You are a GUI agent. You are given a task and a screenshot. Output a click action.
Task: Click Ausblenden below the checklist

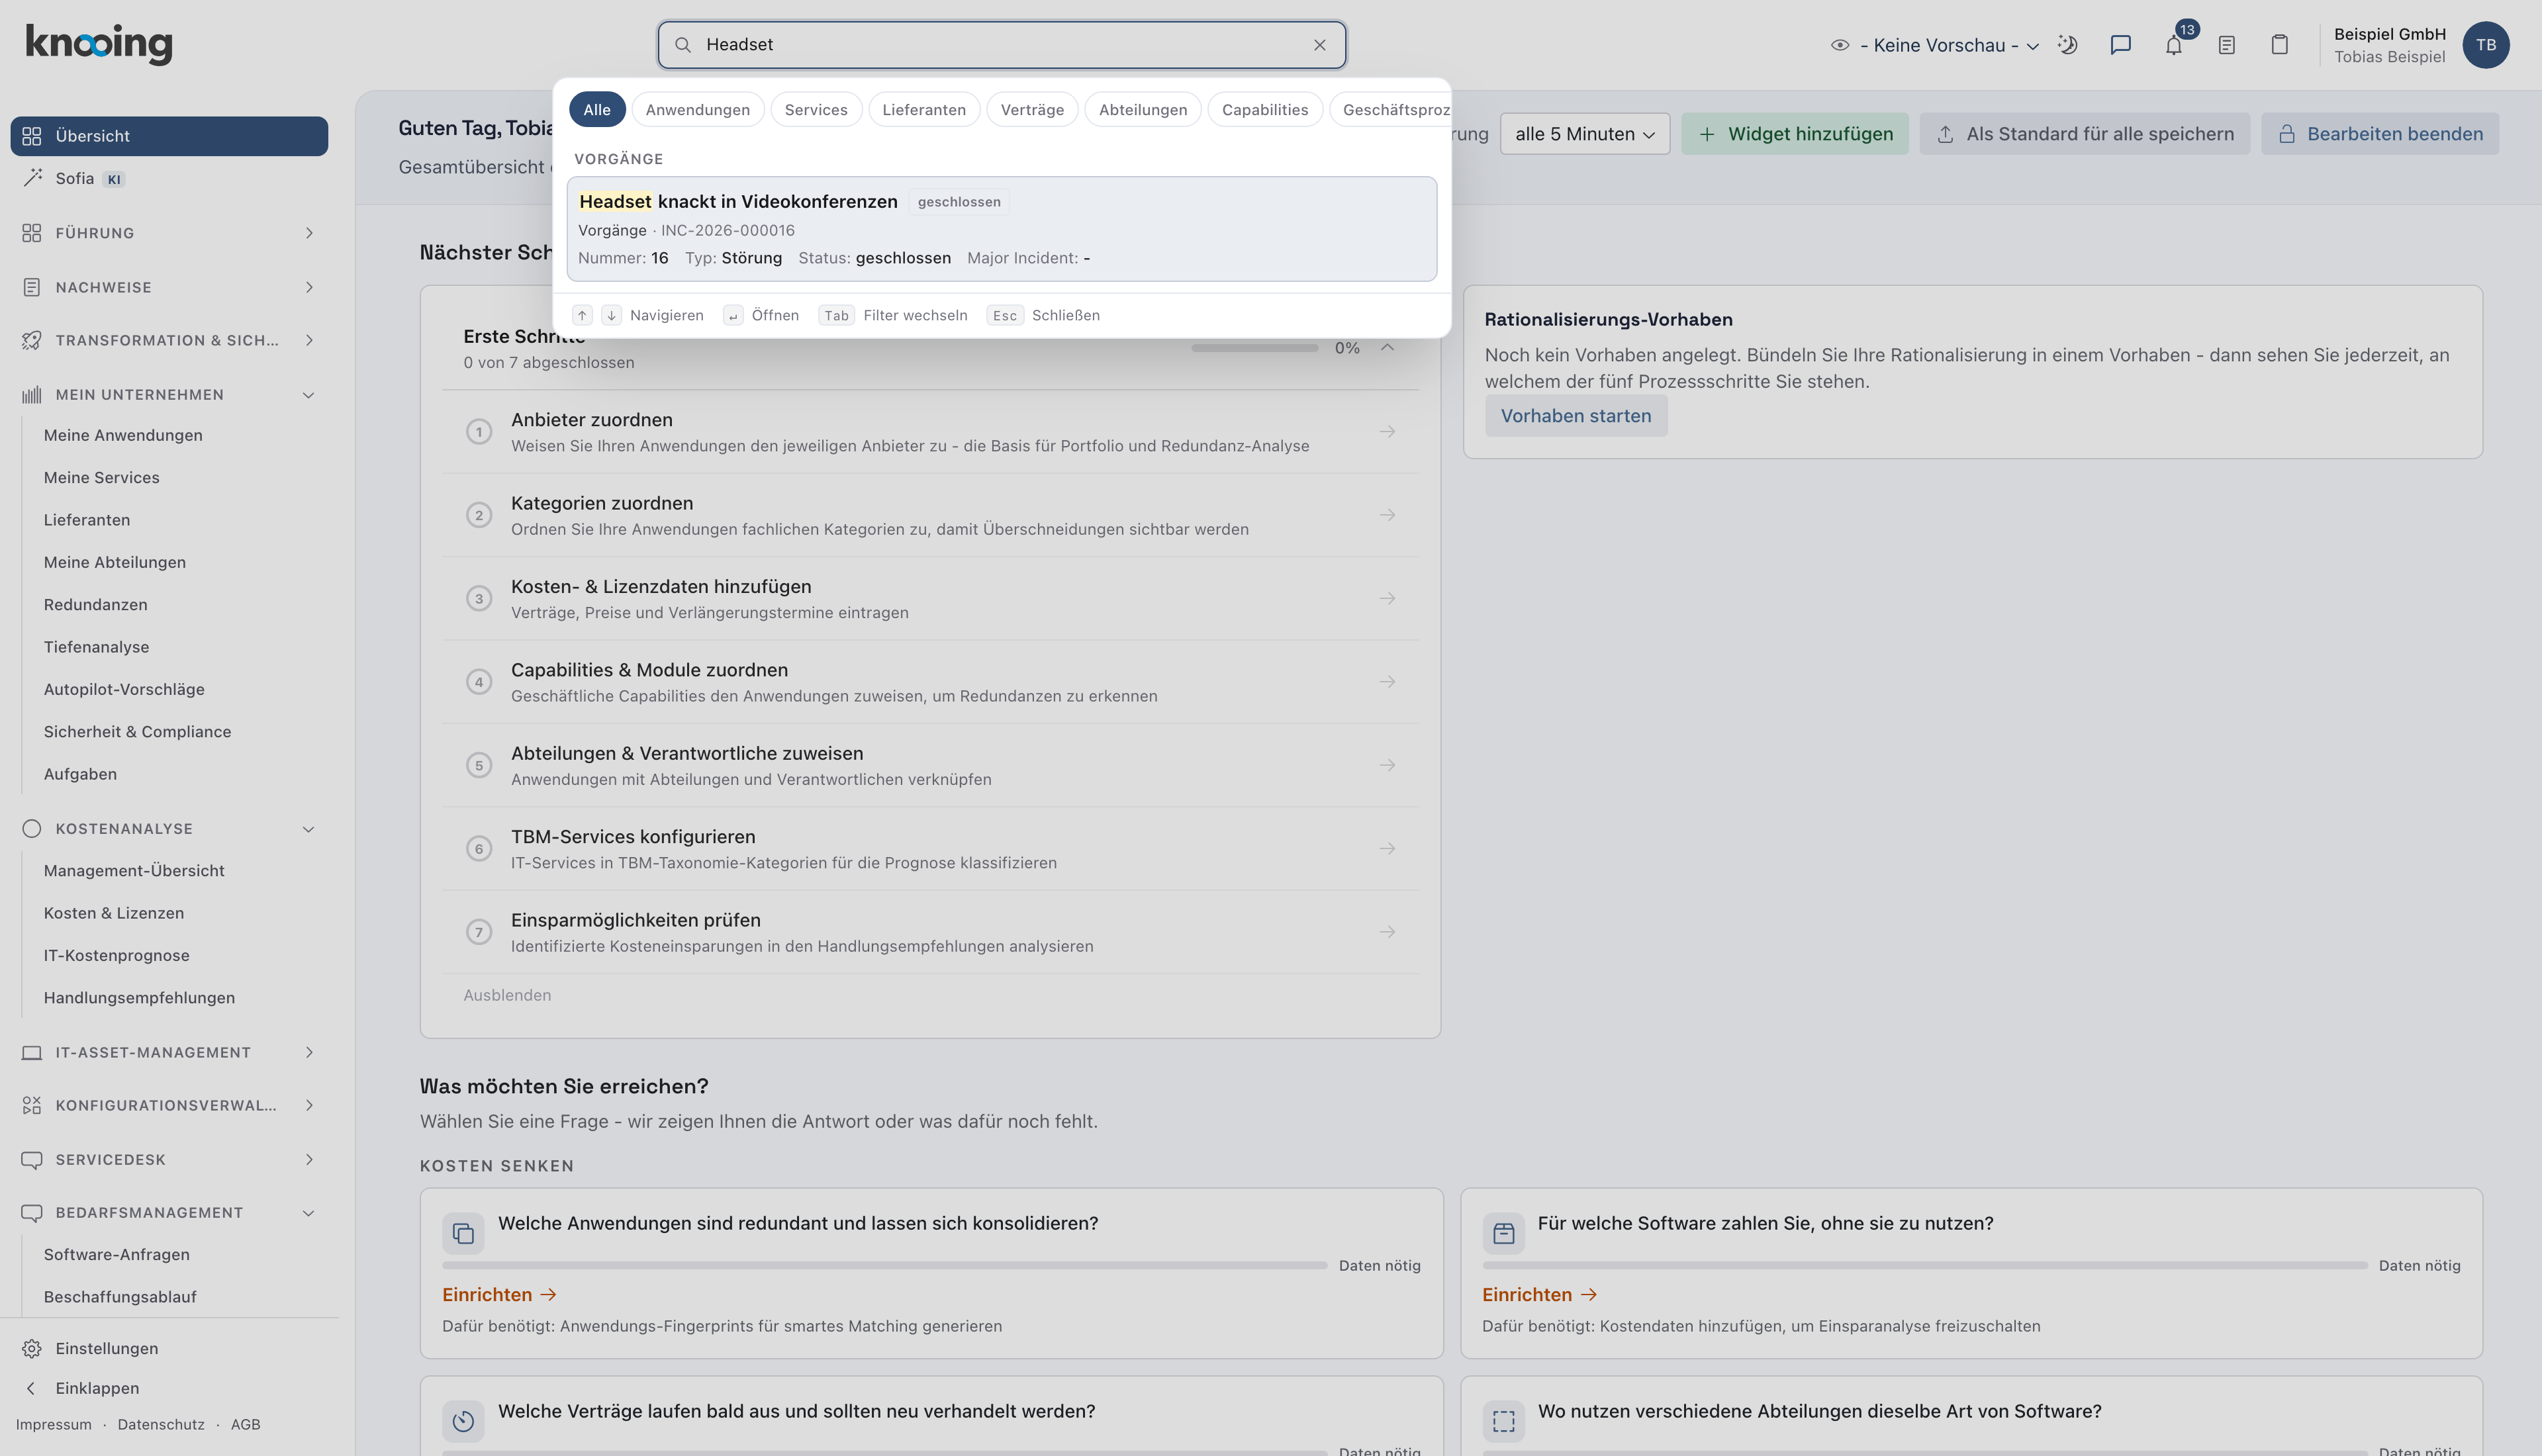click(507, 995)
